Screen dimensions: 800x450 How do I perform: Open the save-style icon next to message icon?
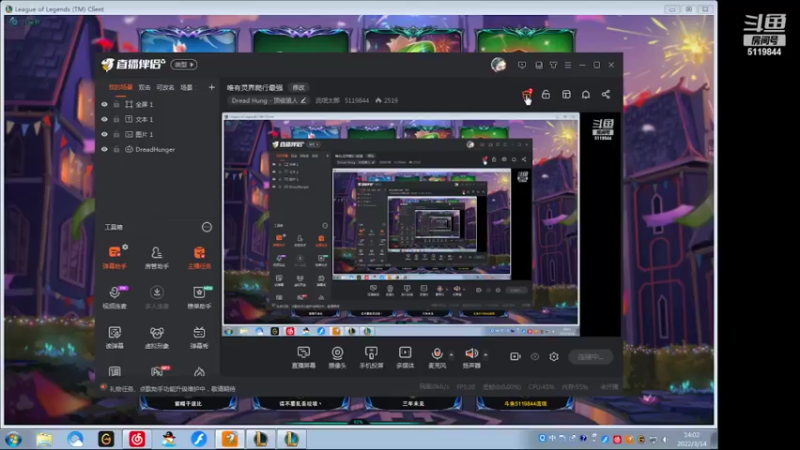click(x=539, y=65)
